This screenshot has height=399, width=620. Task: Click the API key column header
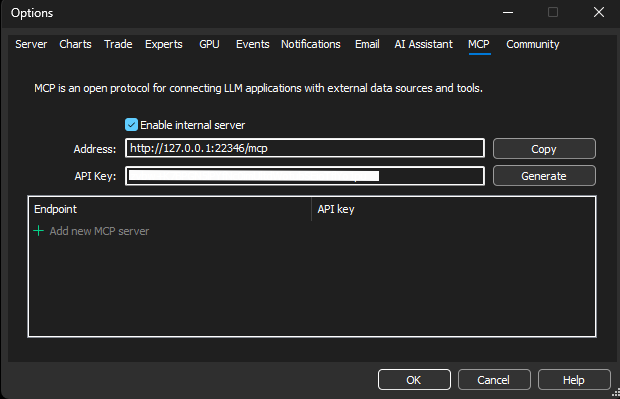(x=453, y=209)
